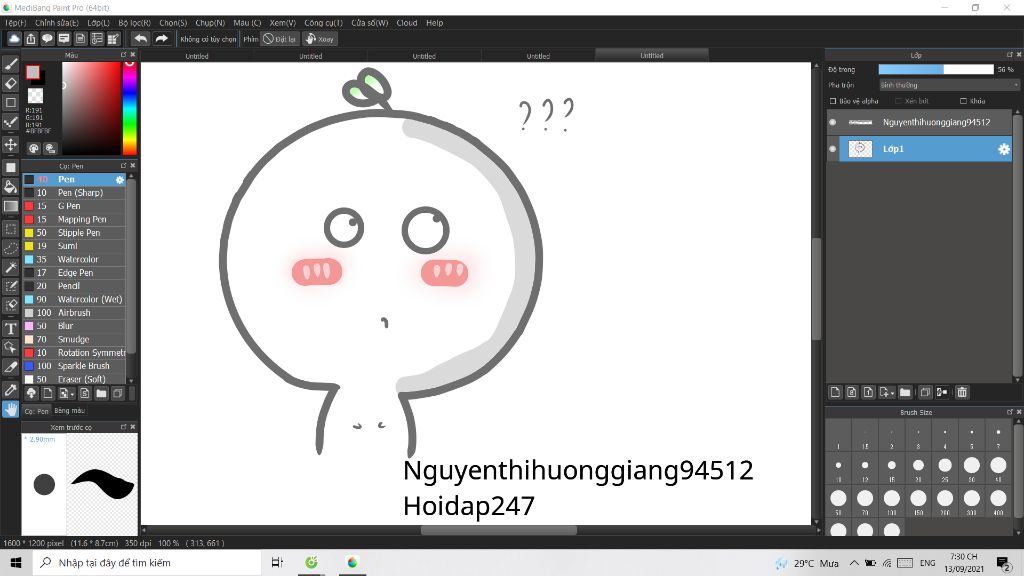This screenshot has height=576, width=1024.
Task: Click the Xoay rotate button
Action: (x=319, y=39)
